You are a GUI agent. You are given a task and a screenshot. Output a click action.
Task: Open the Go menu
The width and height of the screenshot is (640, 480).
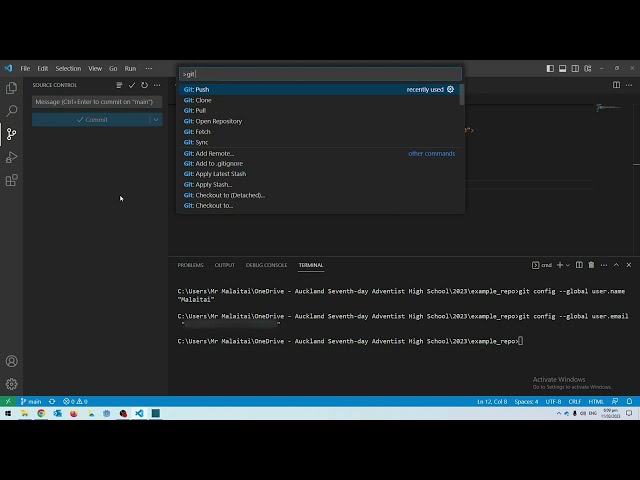point(113,69)
